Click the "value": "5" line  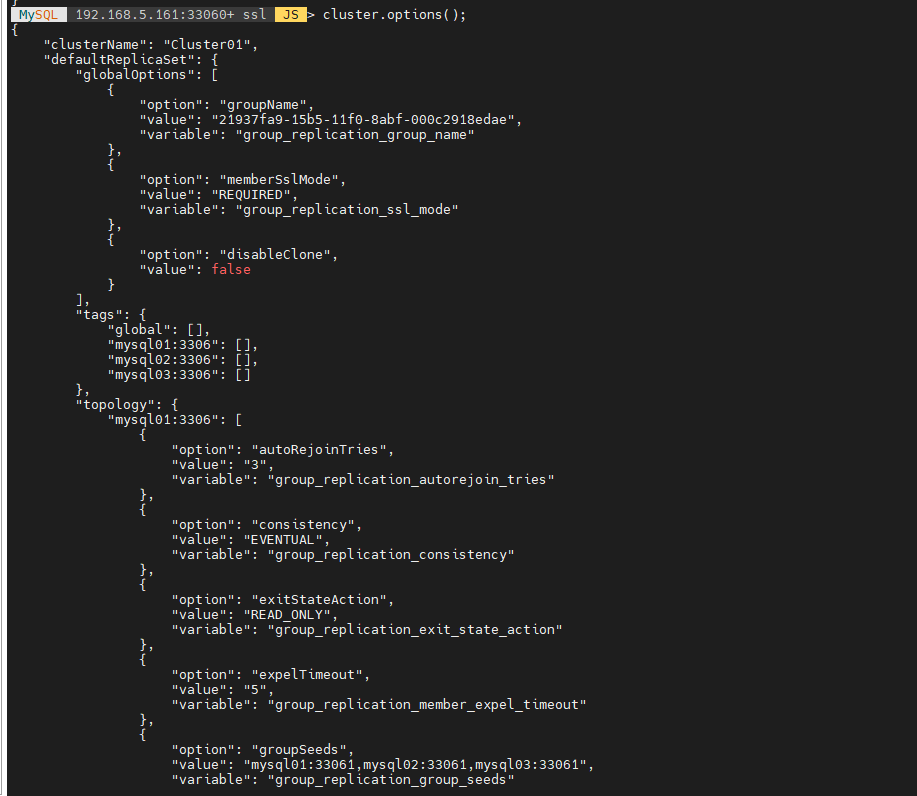222,690
